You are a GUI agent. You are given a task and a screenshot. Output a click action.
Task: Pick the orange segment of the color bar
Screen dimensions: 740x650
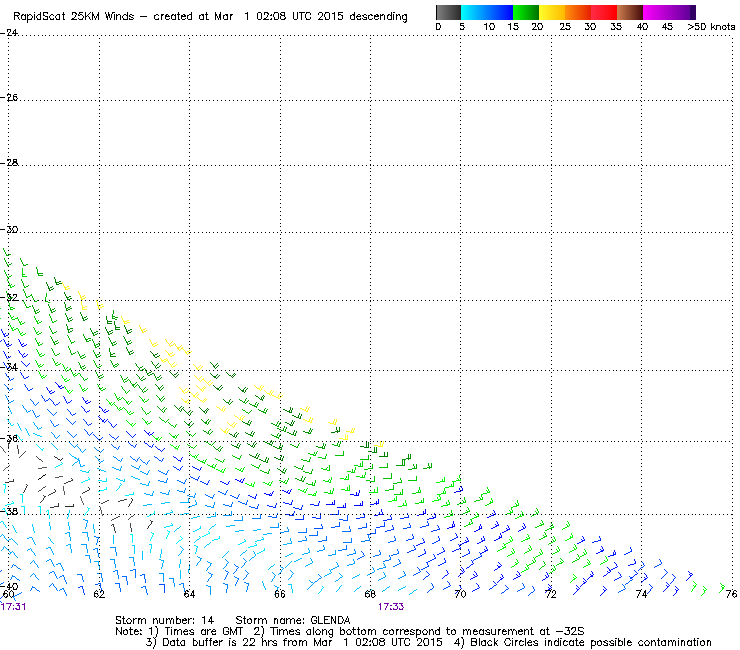click(578, 12)
